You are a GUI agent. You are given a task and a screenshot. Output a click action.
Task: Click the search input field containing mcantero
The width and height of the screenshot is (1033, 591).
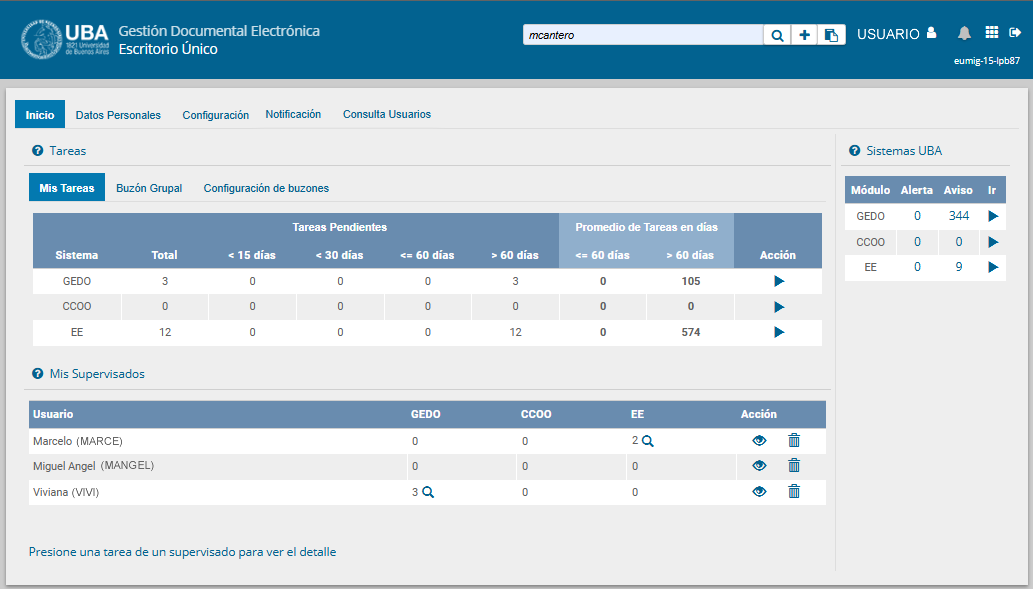point(642,35)
